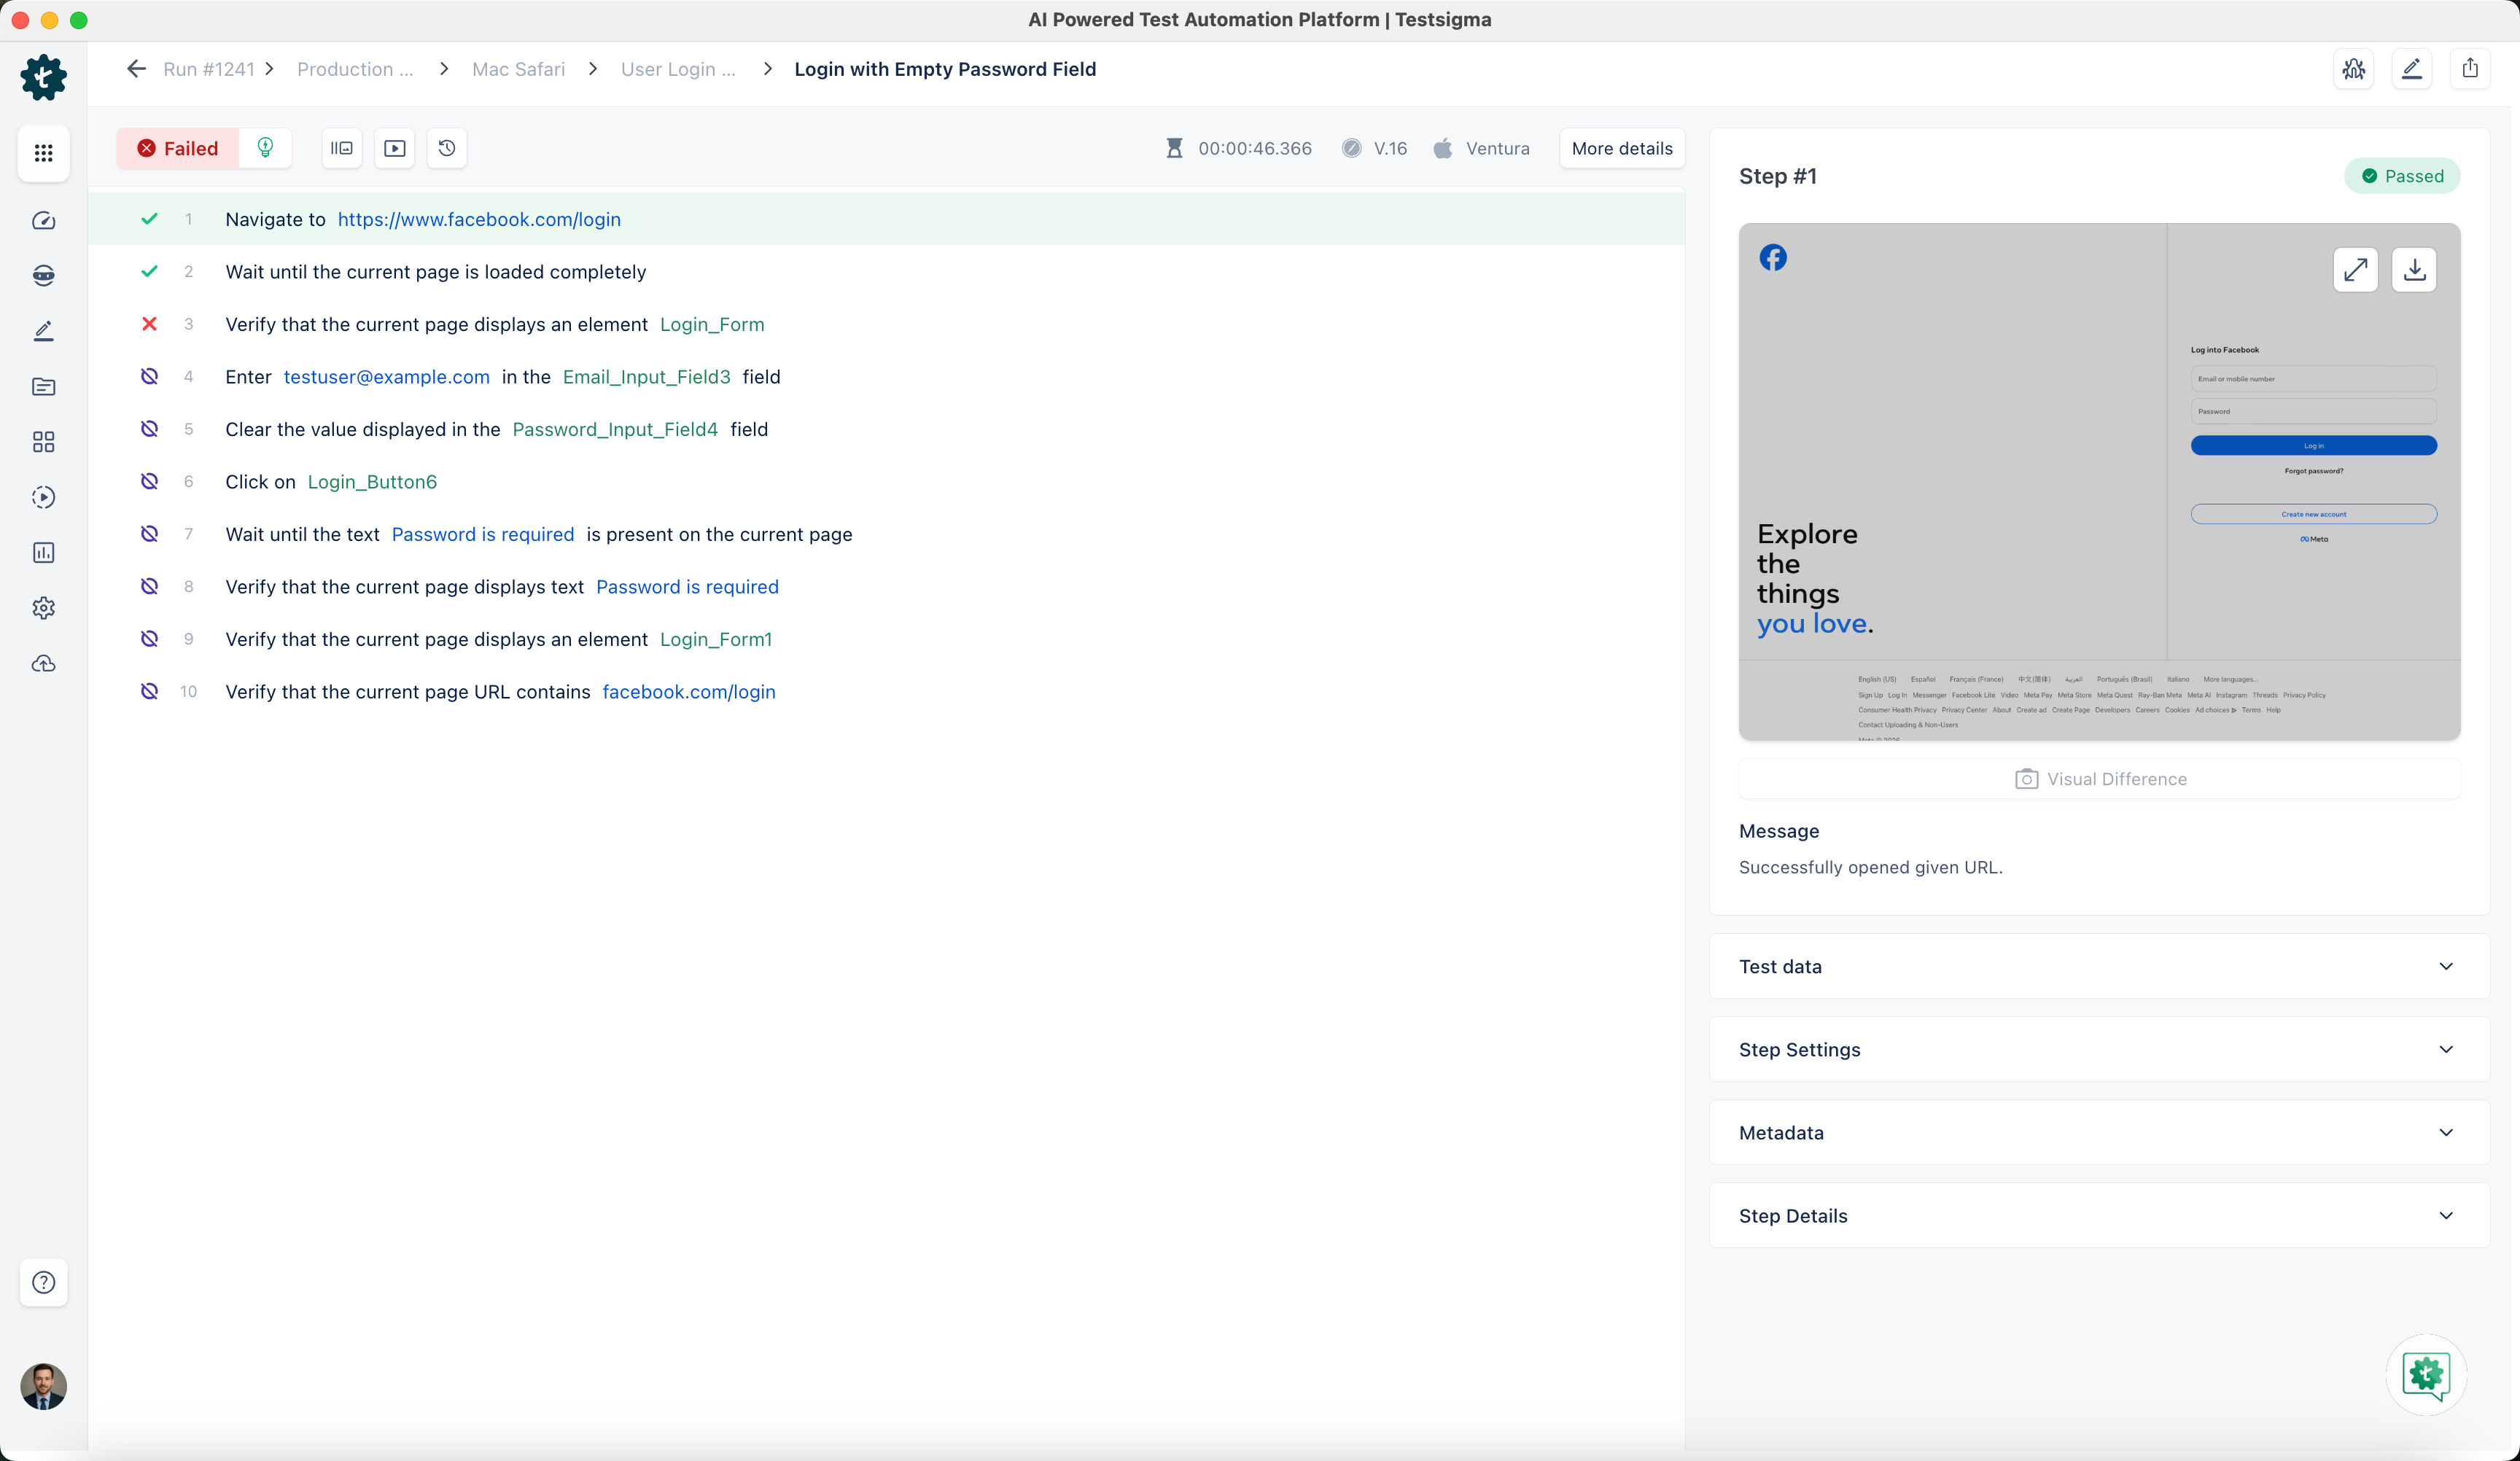Expand the Test data section
2520x1461 pixels.
2100,966
